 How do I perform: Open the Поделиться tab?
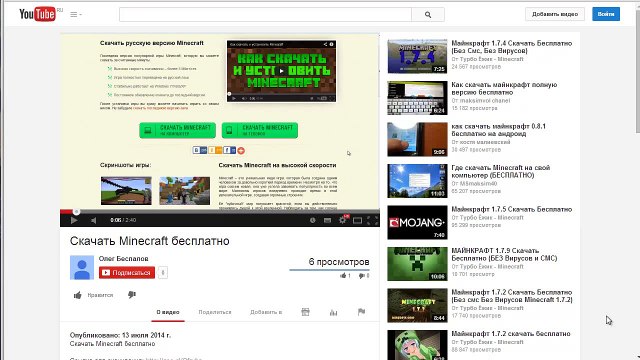(x=215, y=312)
